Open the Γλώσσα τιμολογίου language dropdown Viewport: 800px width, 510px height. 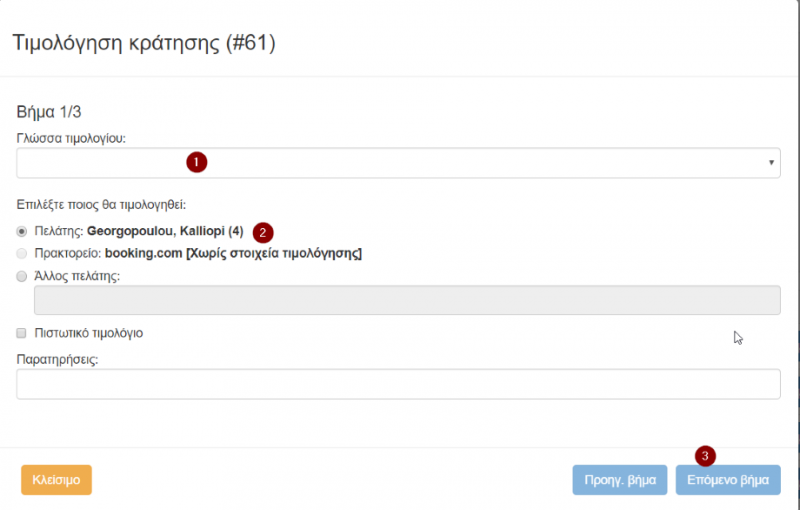398,163
